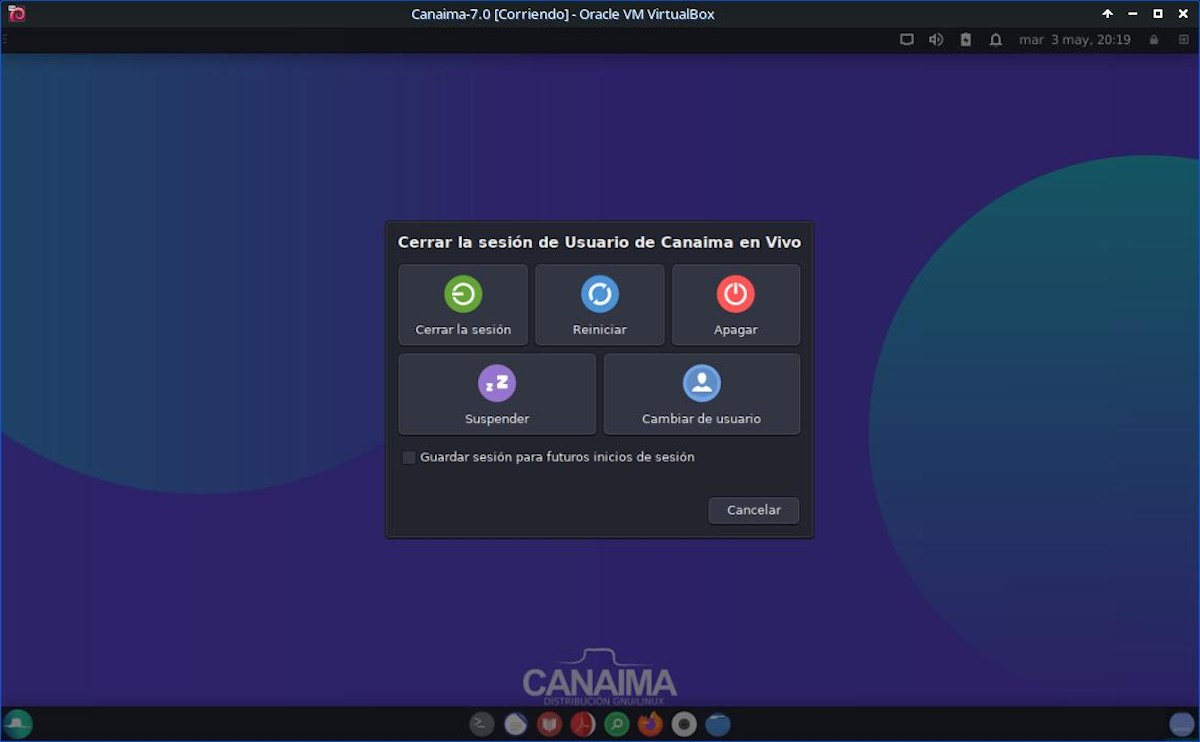
Task: Open the red book app in dock
Action: [x=549, y=724]
